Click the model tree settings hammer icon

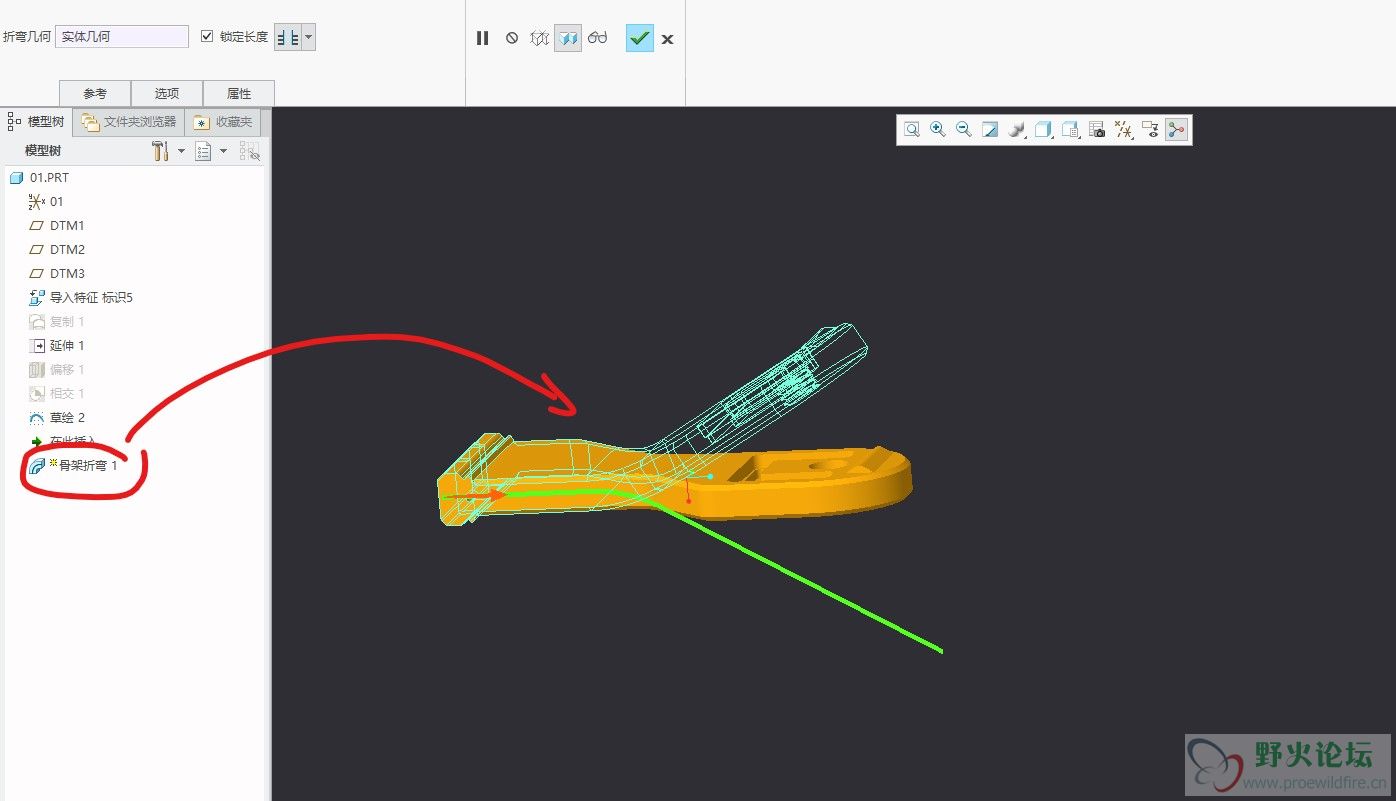point(160,151)
